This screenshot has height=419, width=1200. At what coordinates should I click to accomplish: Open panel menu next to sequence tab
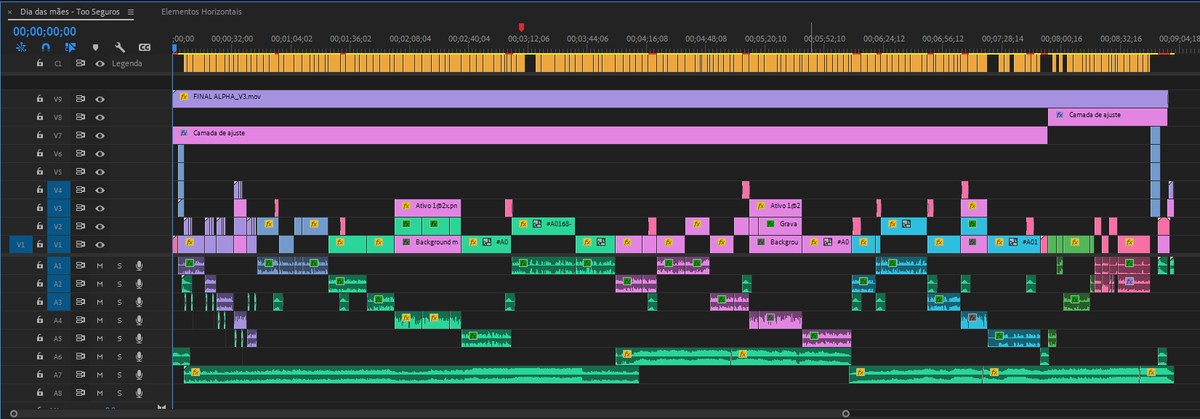[x=131, y=12]
